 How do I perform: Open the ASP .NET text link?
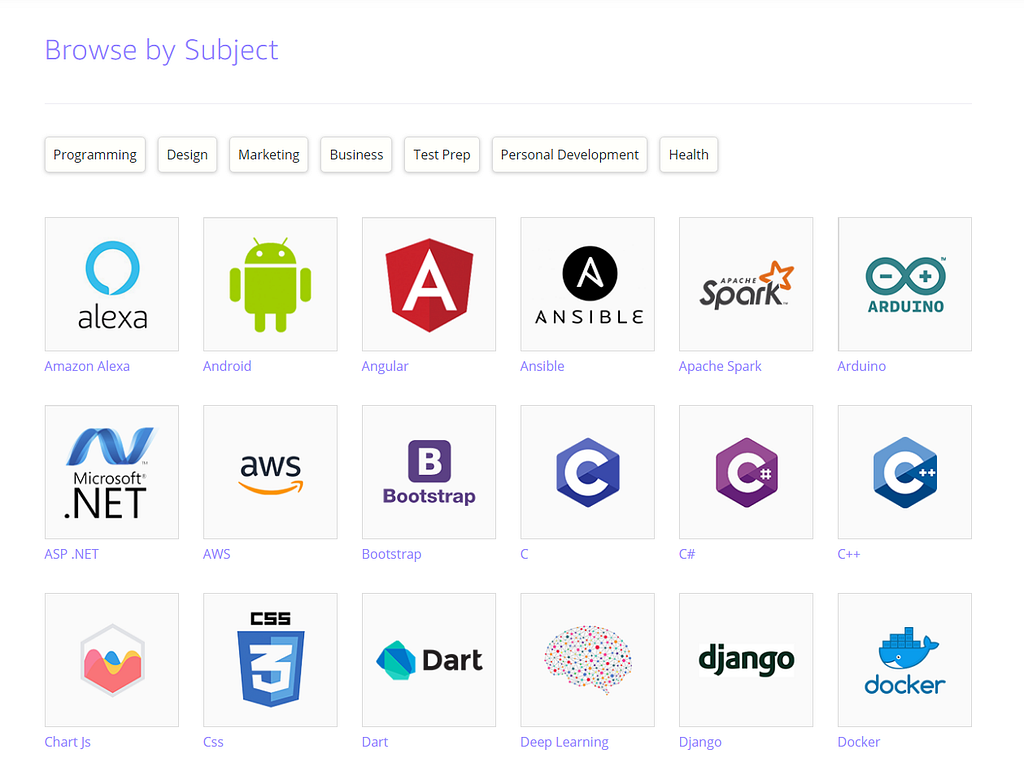[x=72, y=554]
